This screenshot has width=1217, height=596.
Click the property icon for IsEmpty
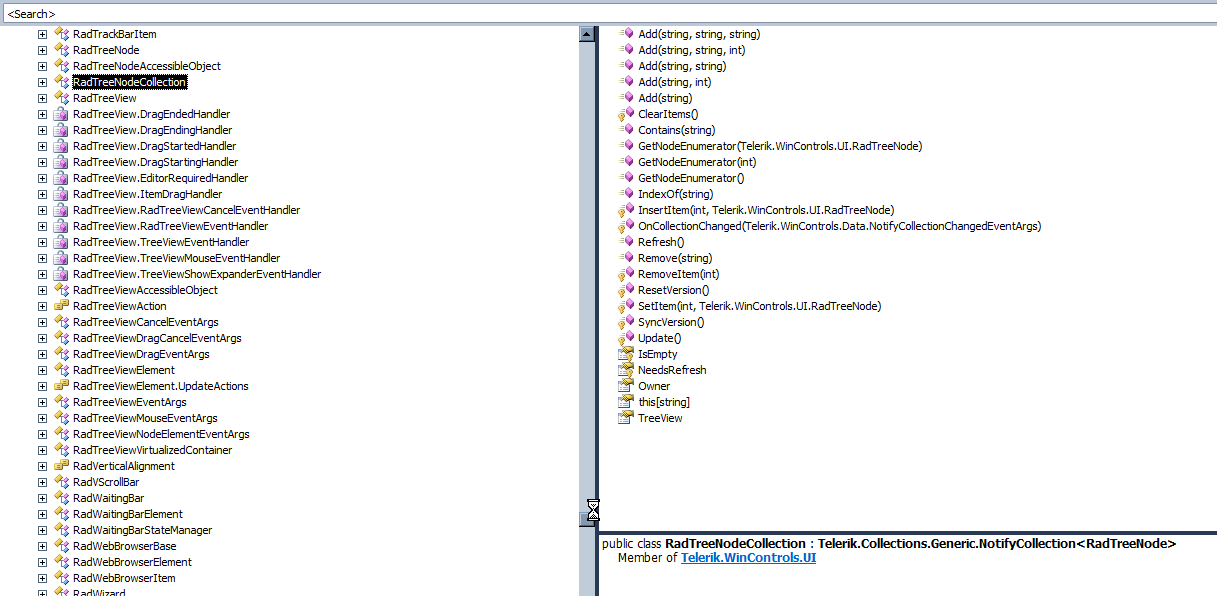click(x=626, y=354)
